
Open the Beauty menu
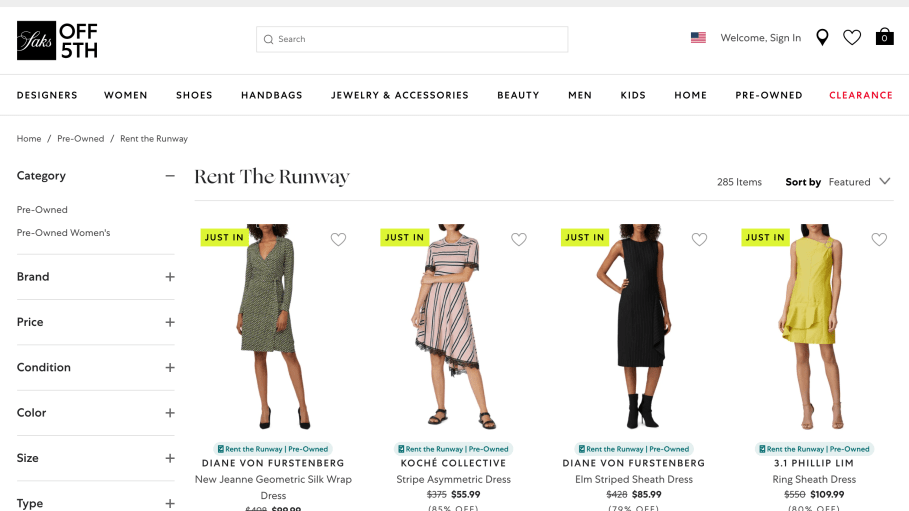click(518, 95)
